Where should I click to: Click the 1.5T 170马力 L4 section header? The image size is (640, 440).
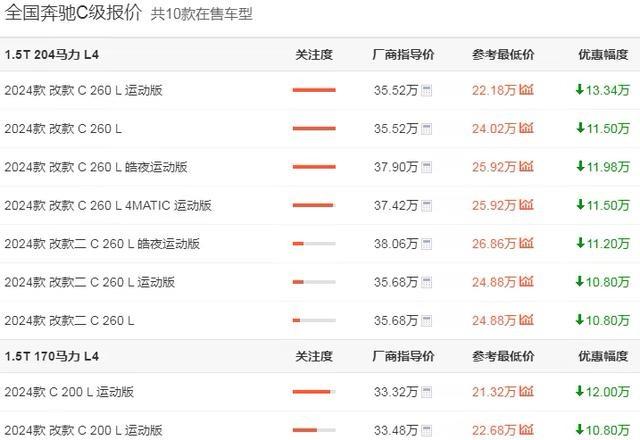coord(52,355)
